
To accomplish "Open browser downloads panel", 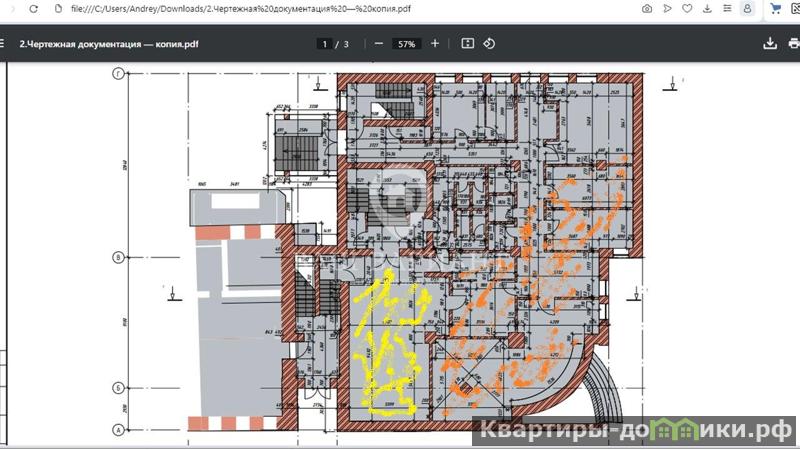I will pos(707,9).
